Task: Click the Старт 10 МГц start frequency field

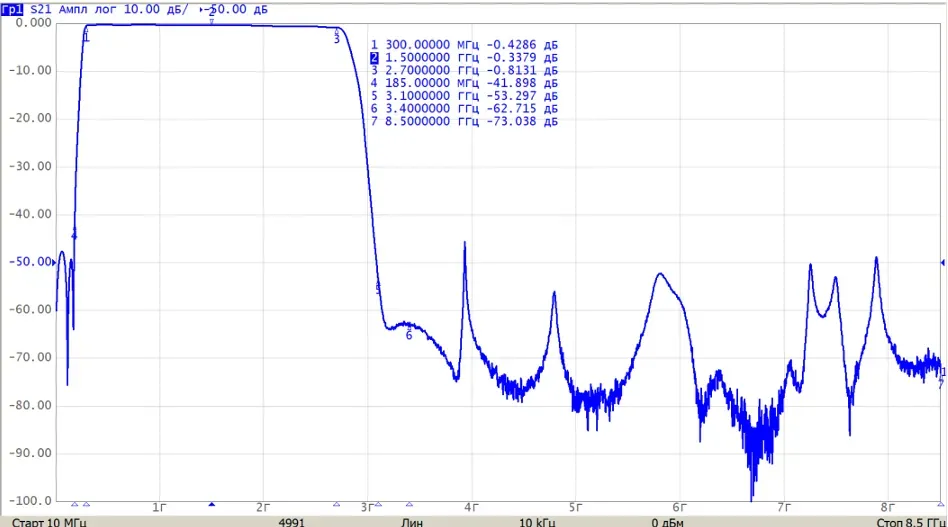Action: pos(49,522)
